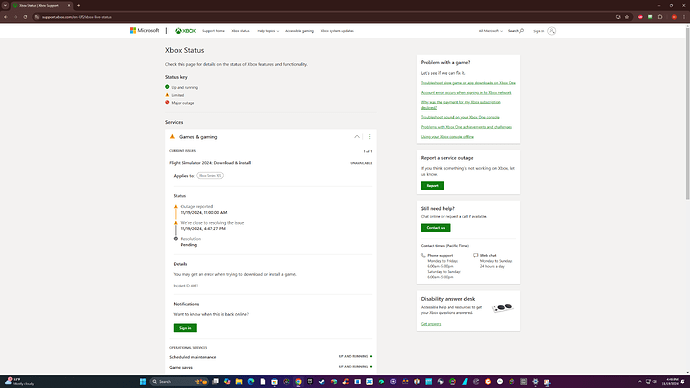Click the site info icon in address bar
690x388 pixels.
click(37, 17)
